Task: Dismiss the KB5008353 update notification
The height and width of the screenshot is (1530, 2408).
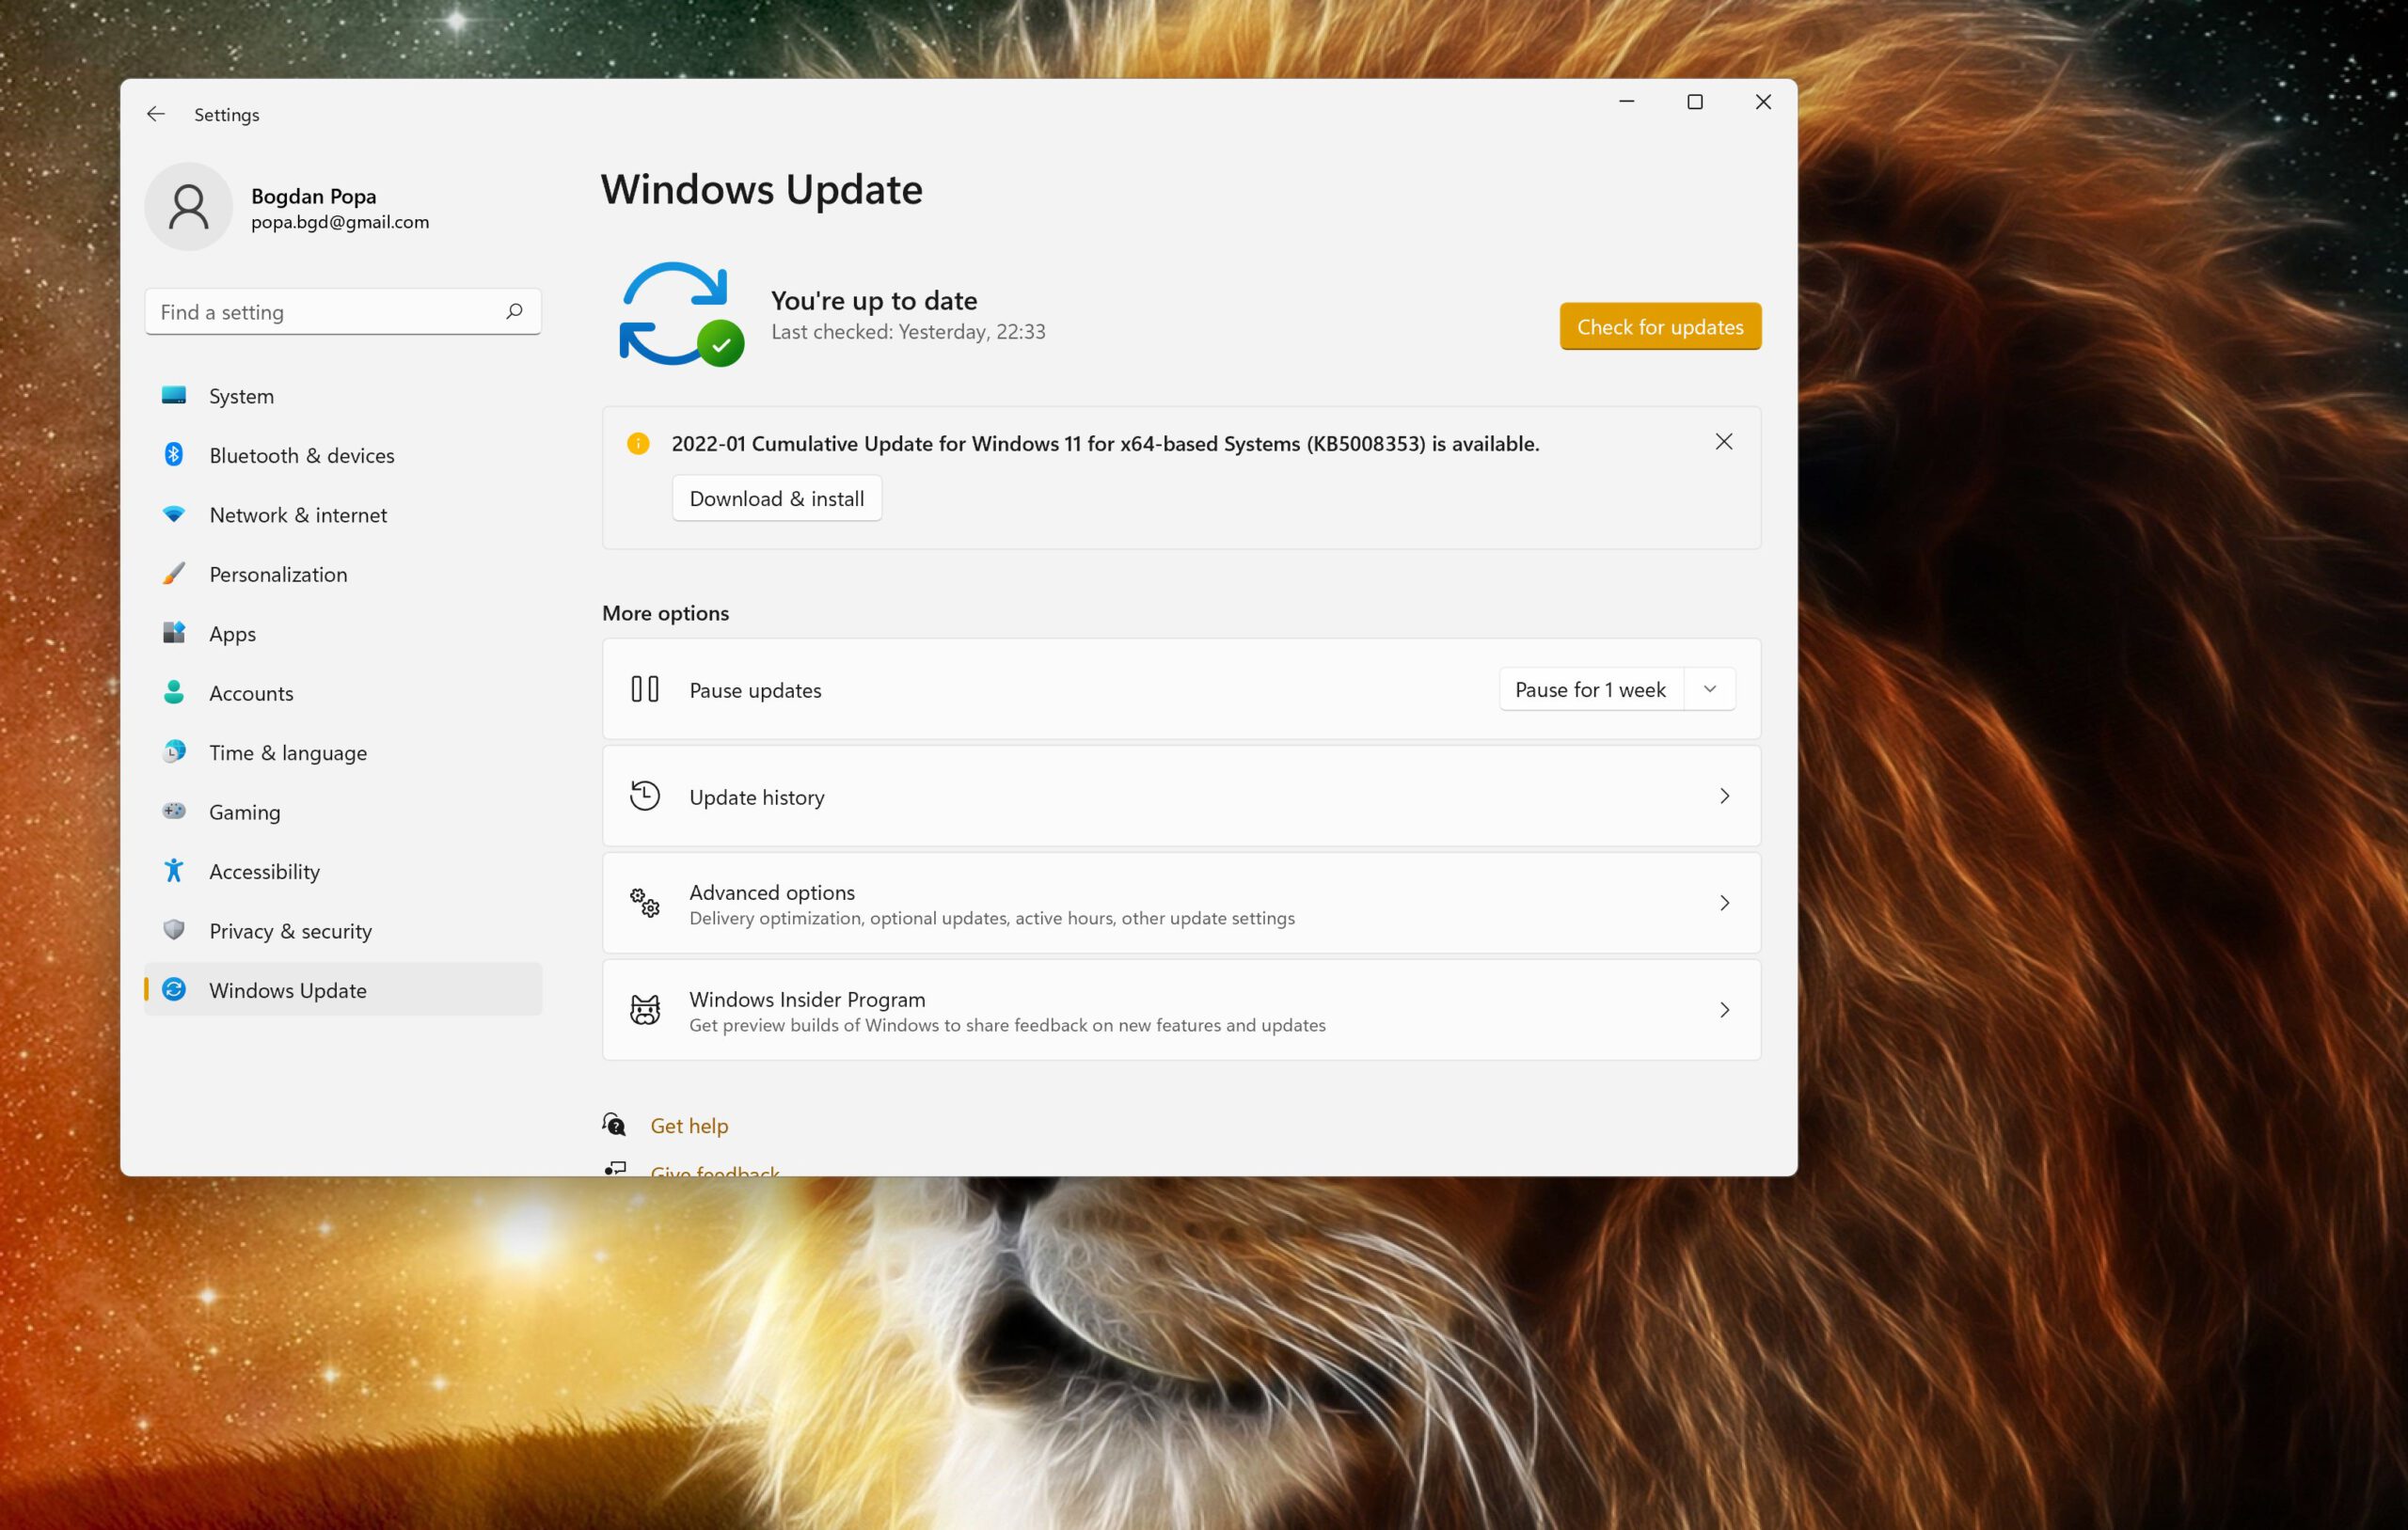Action: [x=1724, y=442]
